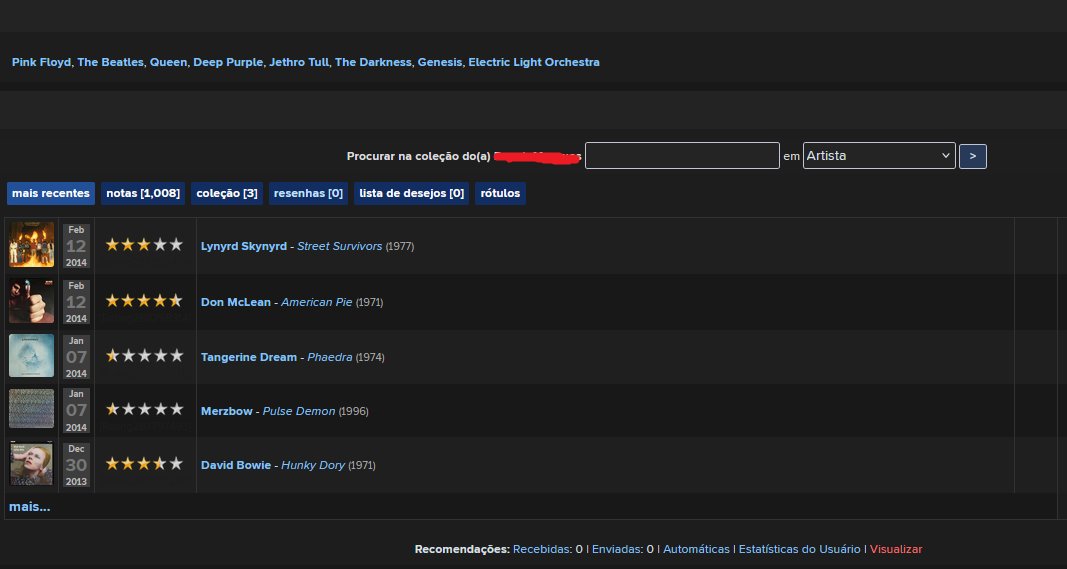Open the lista de desejos [0] tab
The image size is (1067, 569).
412,193
